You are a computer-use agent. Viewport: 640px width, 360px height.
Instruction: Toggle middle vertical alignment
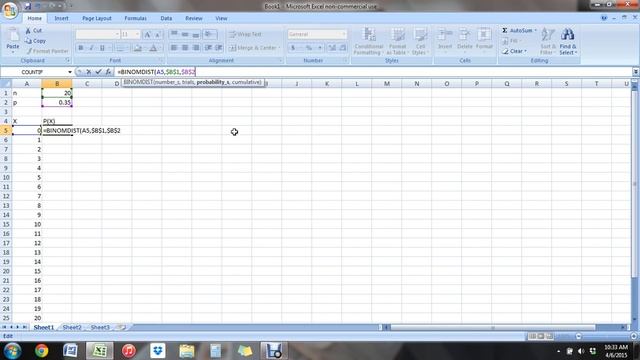click(185, 34)
